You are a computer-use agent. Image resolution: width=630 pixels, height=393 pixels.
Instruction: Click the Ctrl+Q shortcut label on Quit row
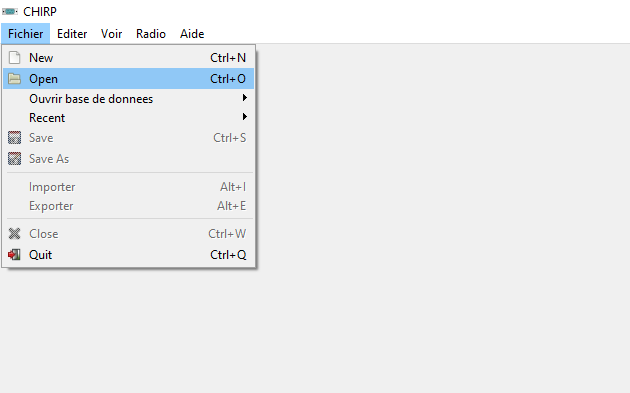tap(228, 255)
